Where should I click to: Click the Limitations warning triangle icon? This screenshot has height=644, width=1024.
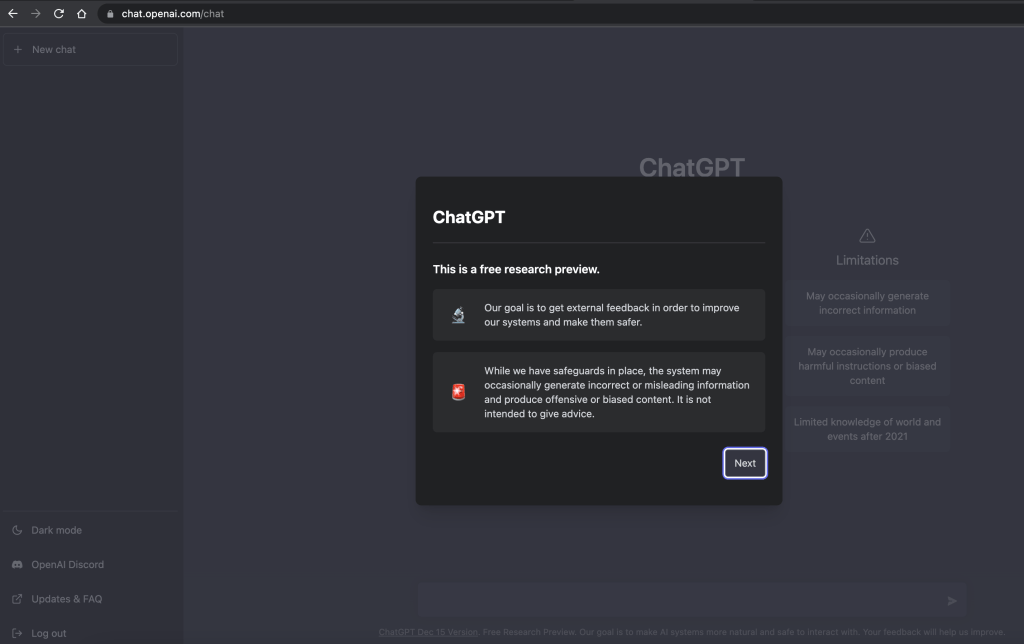pos(867,236)
